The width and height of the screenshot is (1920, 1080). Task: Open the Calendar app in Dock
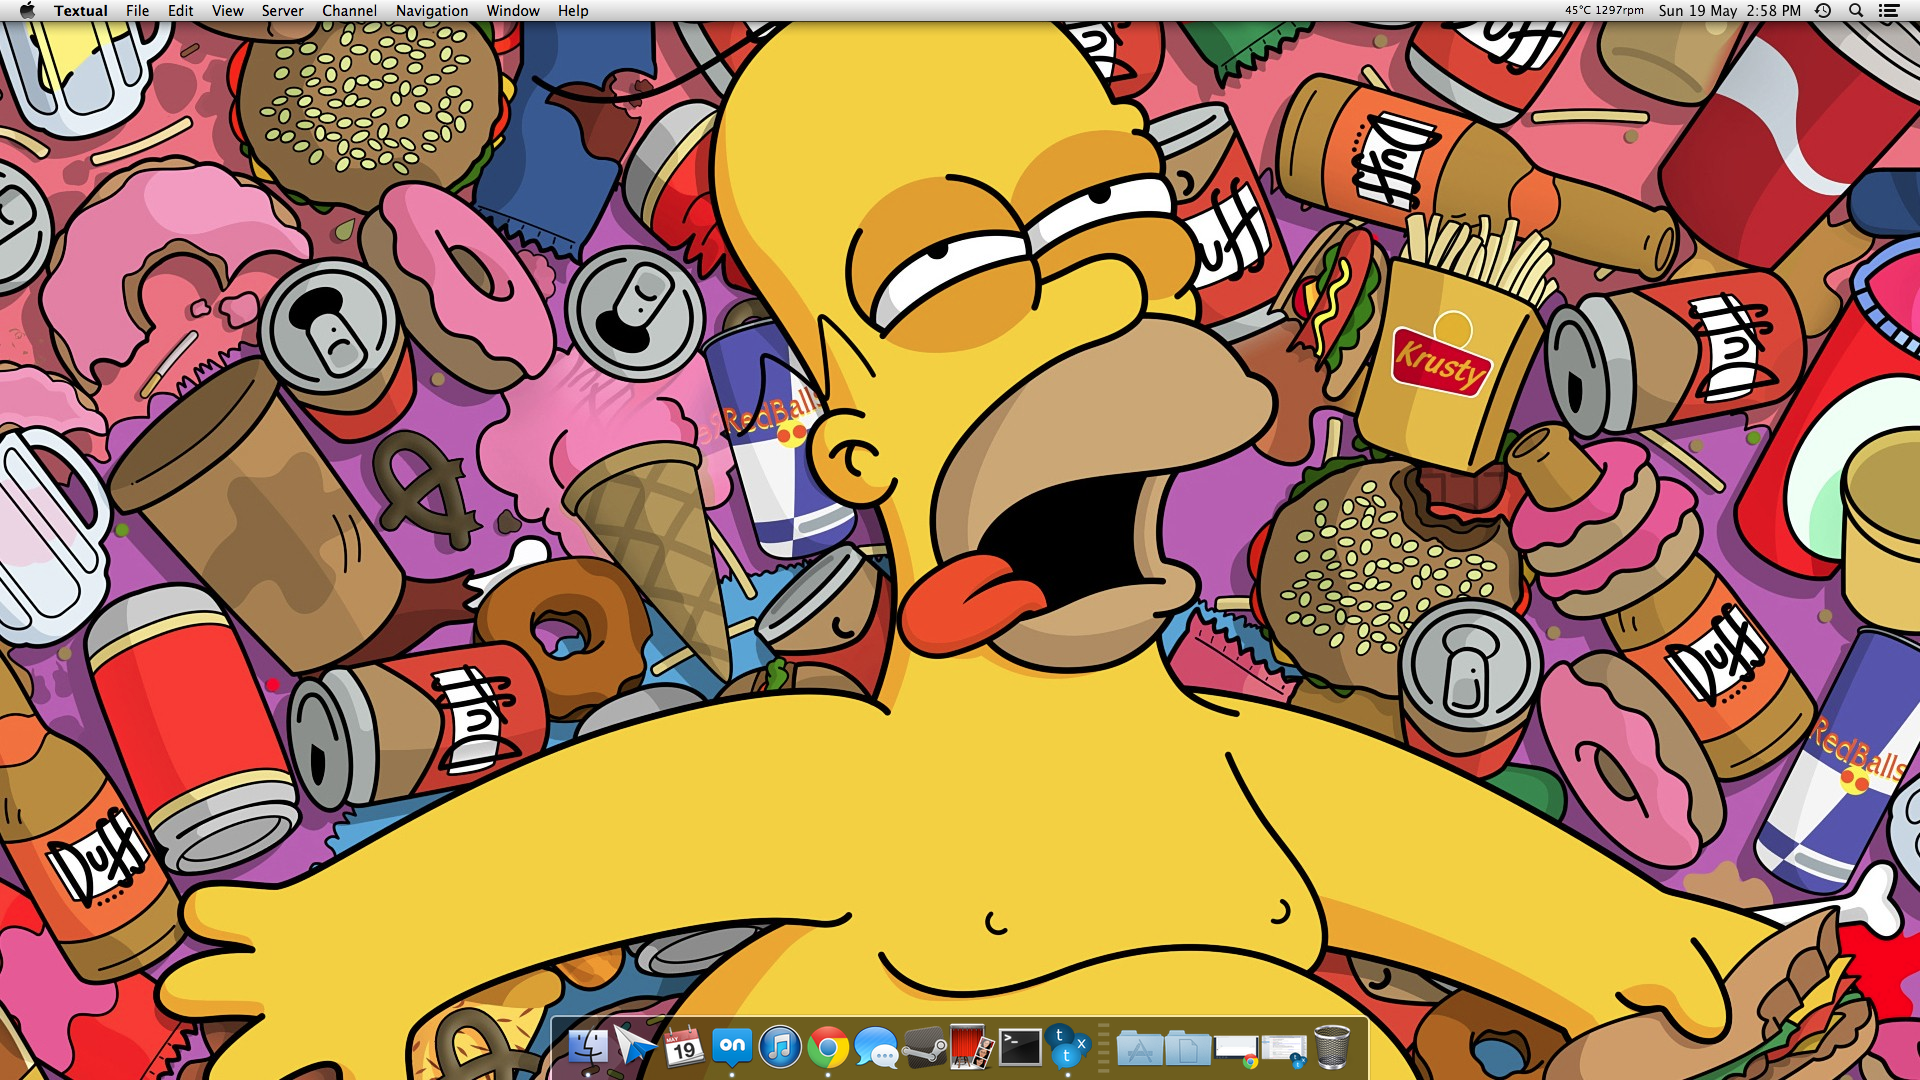point(684,1047)
